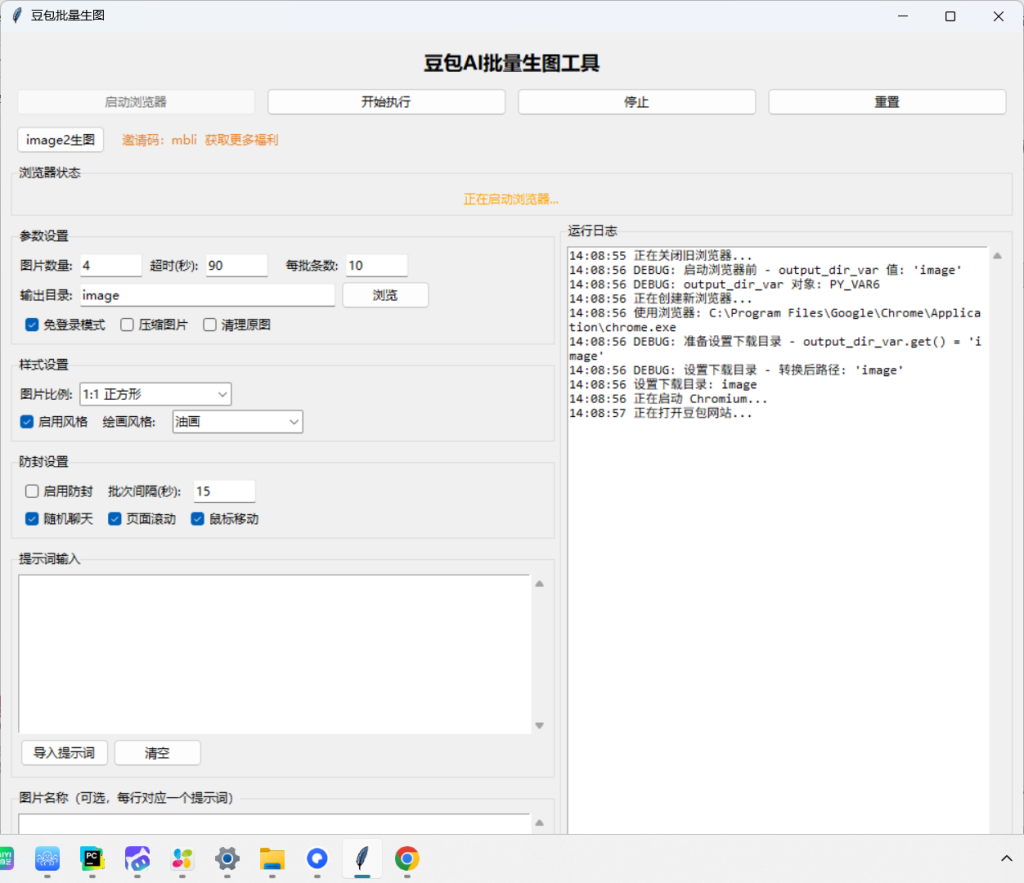Viewport: 1024px width, 883px height.
Task: Open the Settings gear in the taskbar
Action: point(227,858)
